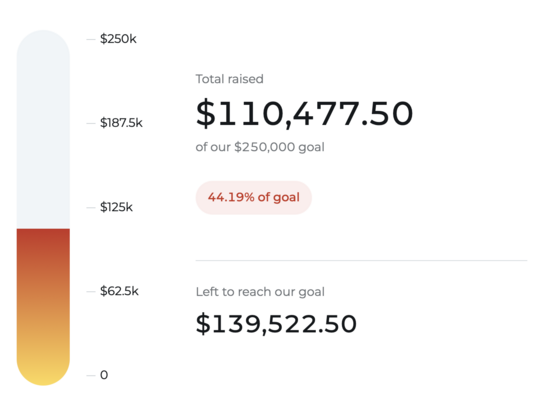Click the horizontal divider line
Image resolution: width=555 pixels, height=408 pixels.
click(x=361, y=260)
